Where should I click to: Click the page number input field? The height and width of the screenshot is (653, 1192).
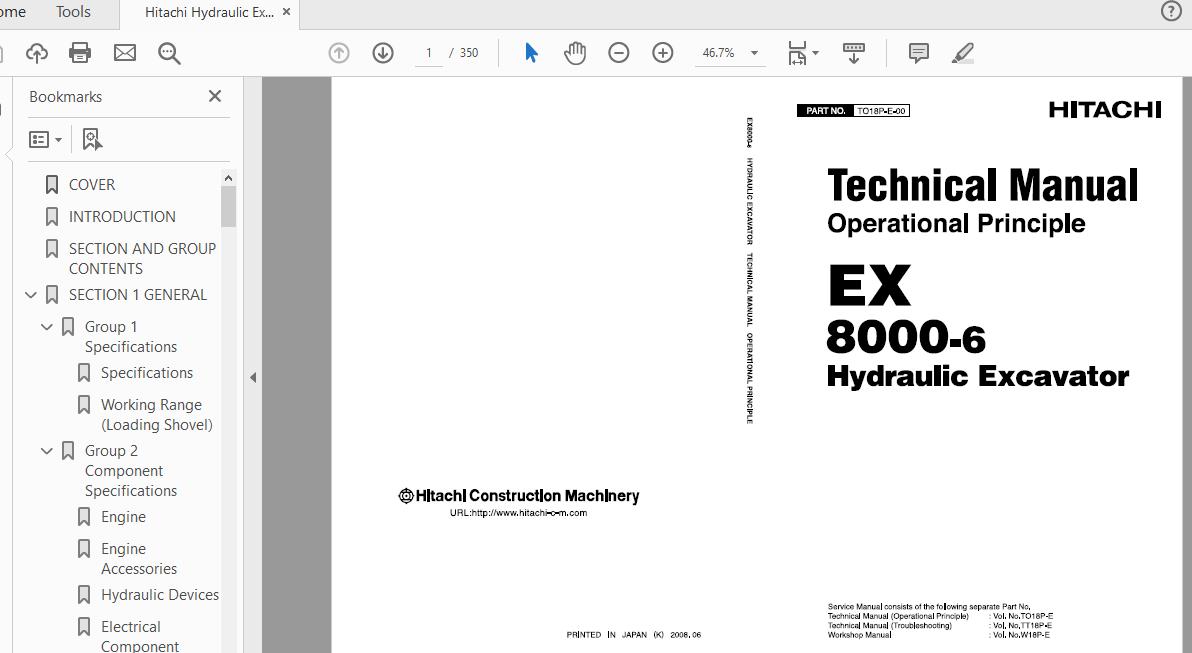(429, 52)
